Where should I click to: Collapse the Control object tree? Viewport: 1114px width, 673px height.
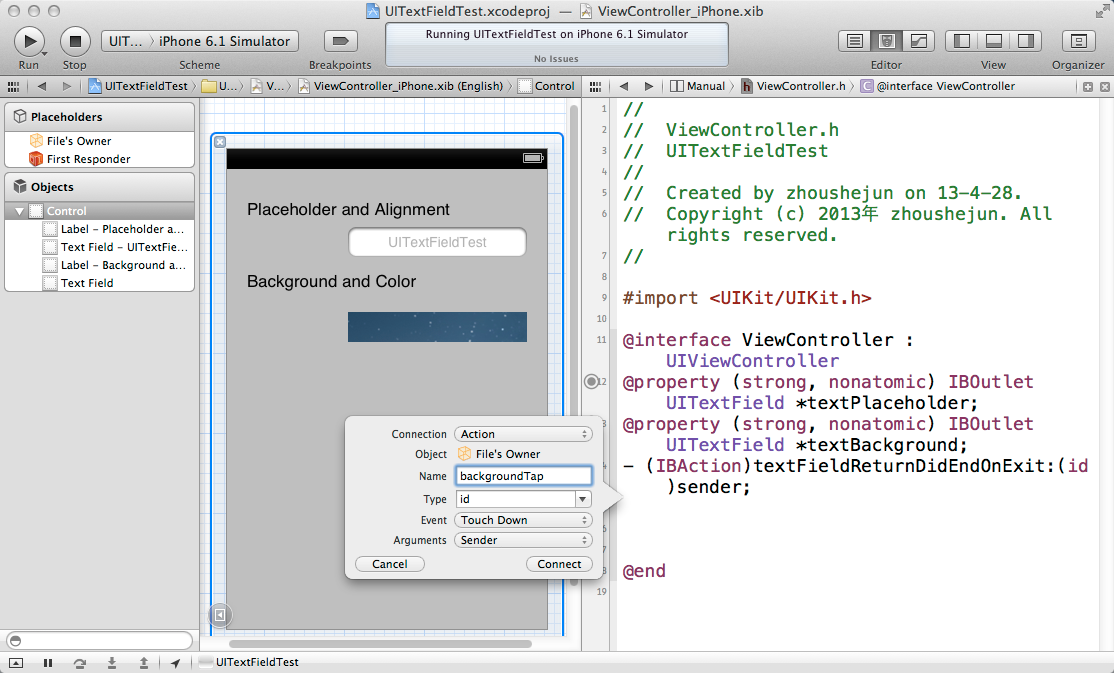click(19, 211)
